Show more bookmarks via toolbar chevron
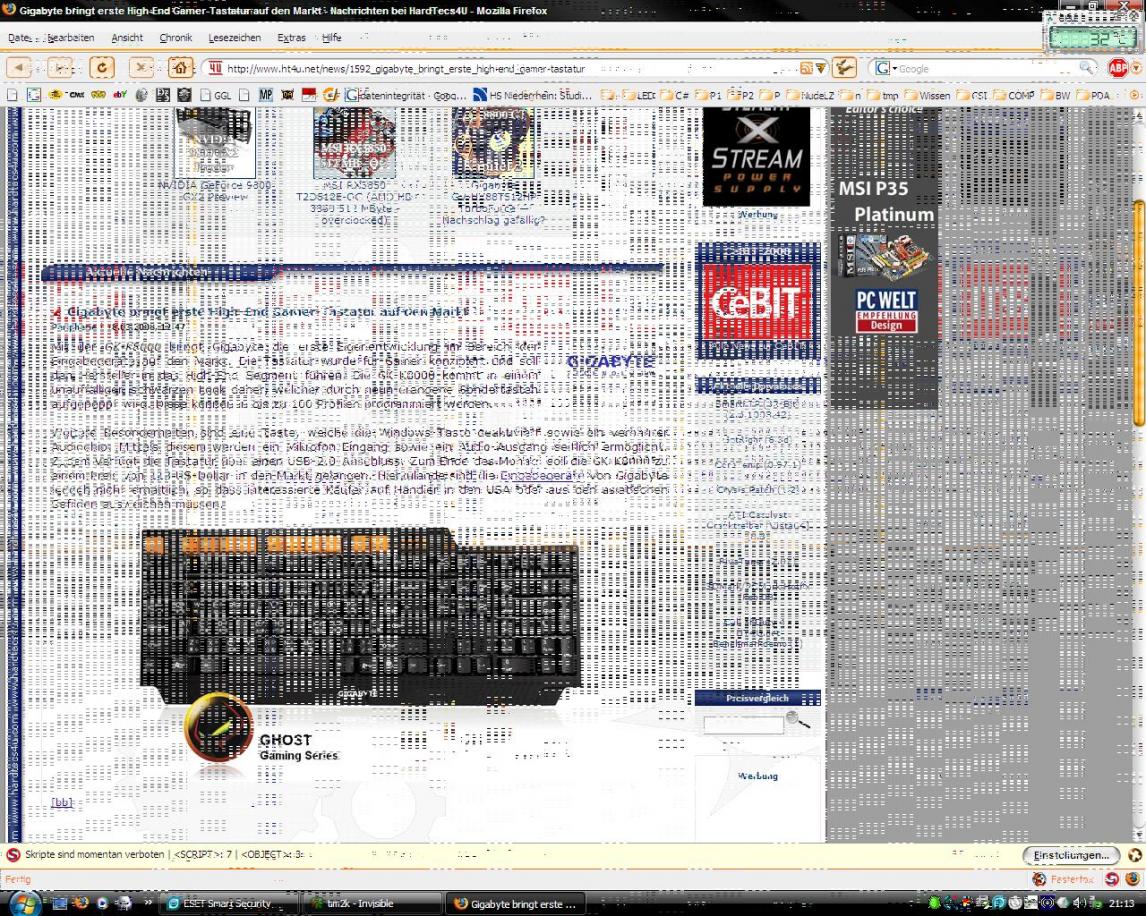This screenshot has height=916, width=1146. (1134, 95)
